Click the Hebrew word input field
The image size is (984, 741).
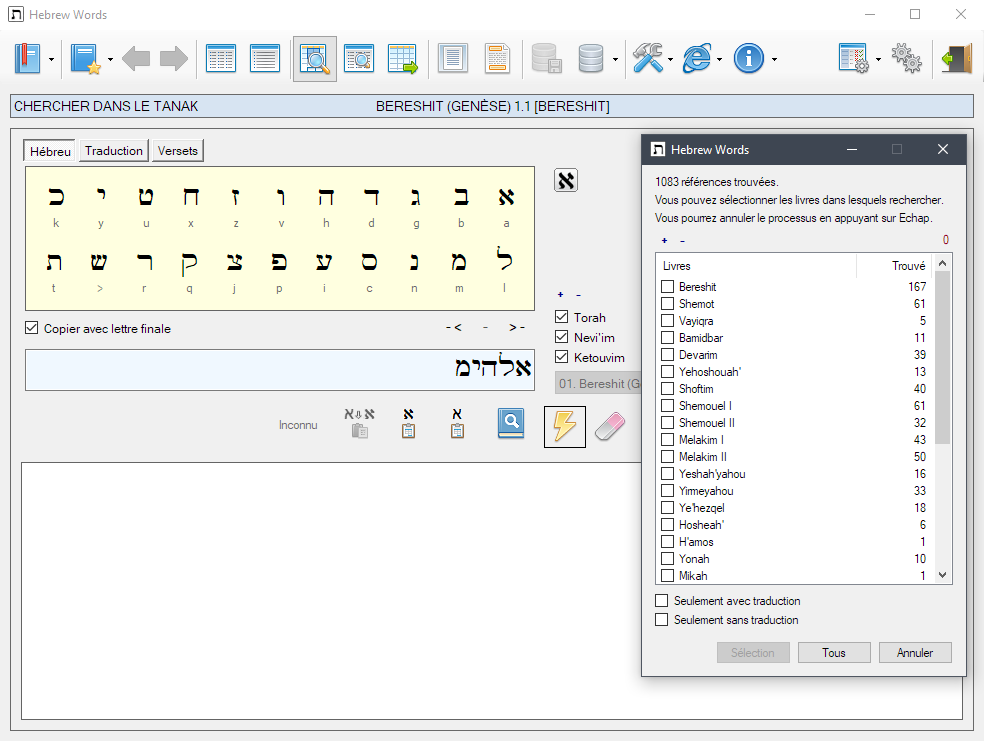point(280,370)
